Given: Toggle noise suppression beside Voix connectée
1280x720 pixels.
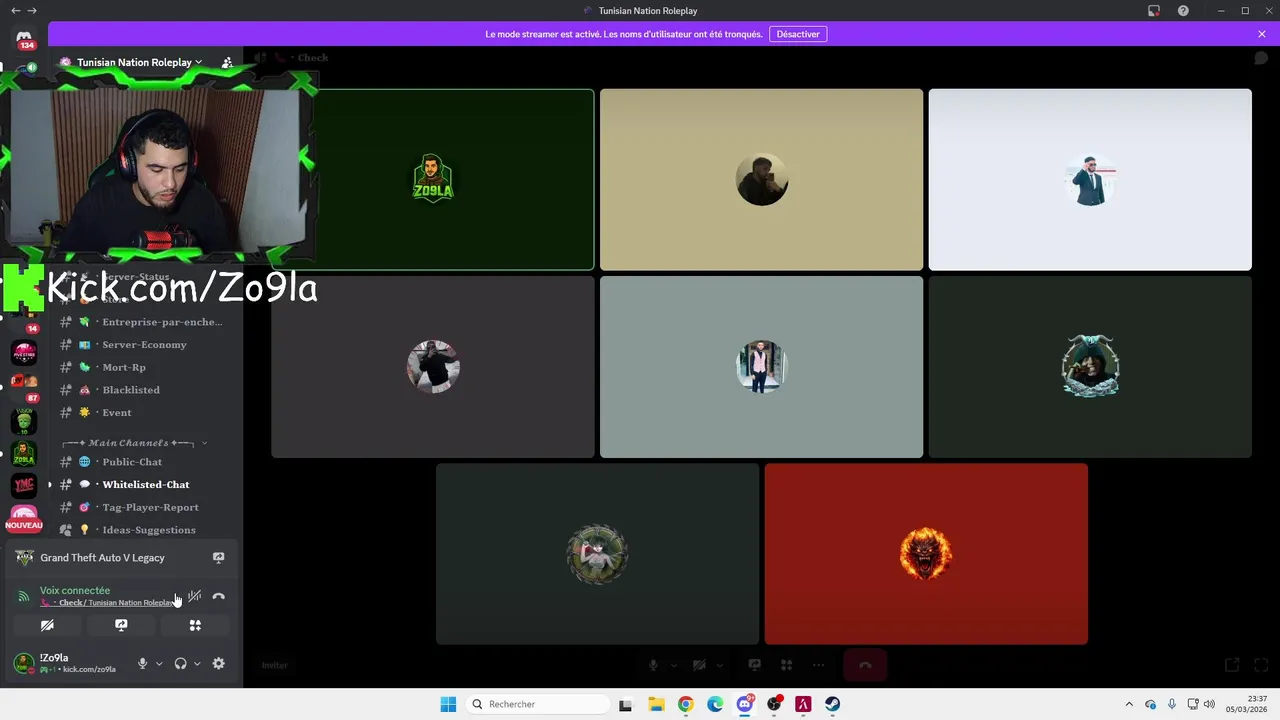Looking at the screenshot, I should 195,596.
